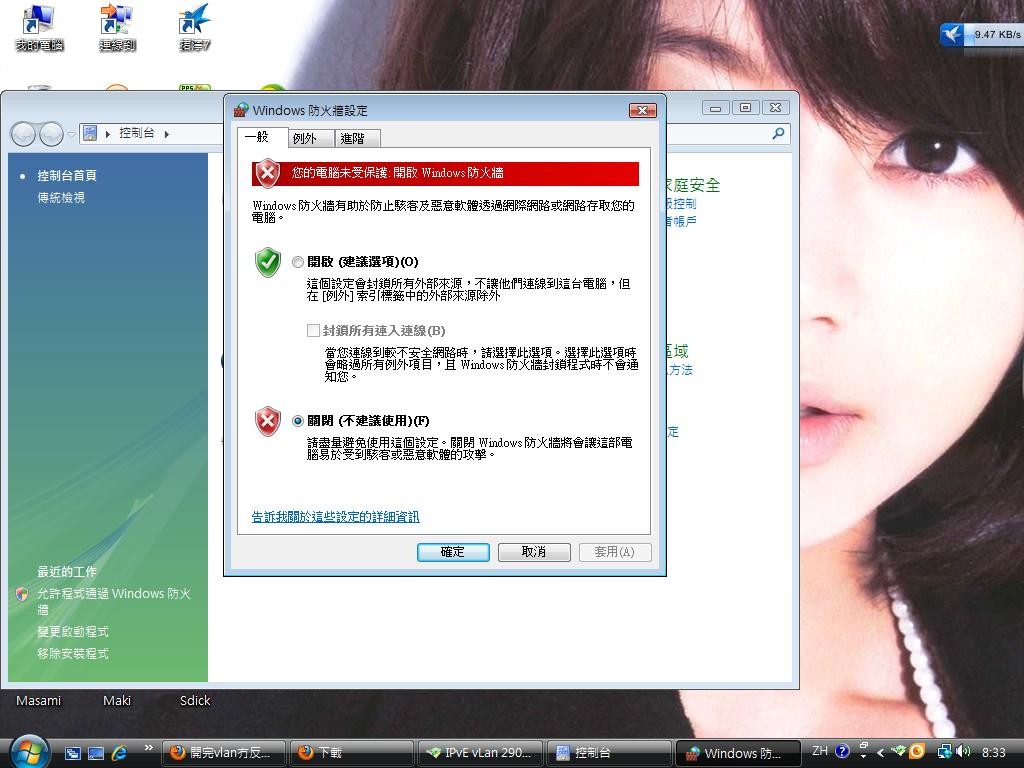
Task: Open the 開完vlan Firefox taskbar item
Action: [223, 753]
